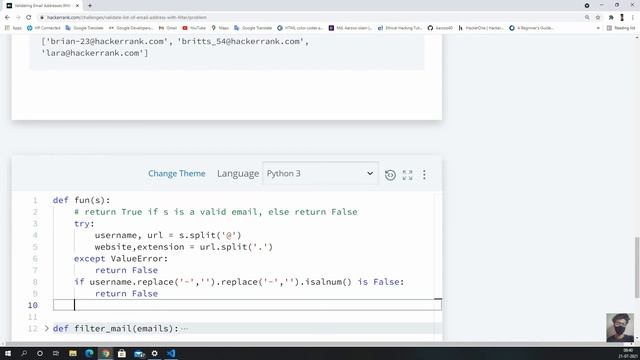Open Visual Studio Code from the taskbar
Screen dimensions: 640x360
click(171, 353)
